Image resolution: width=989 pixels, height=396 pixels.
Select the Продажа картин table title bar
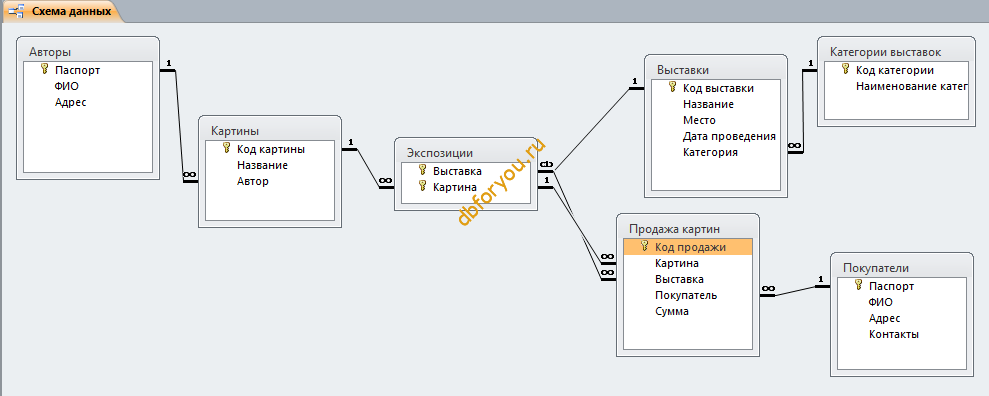pos(688,228)
